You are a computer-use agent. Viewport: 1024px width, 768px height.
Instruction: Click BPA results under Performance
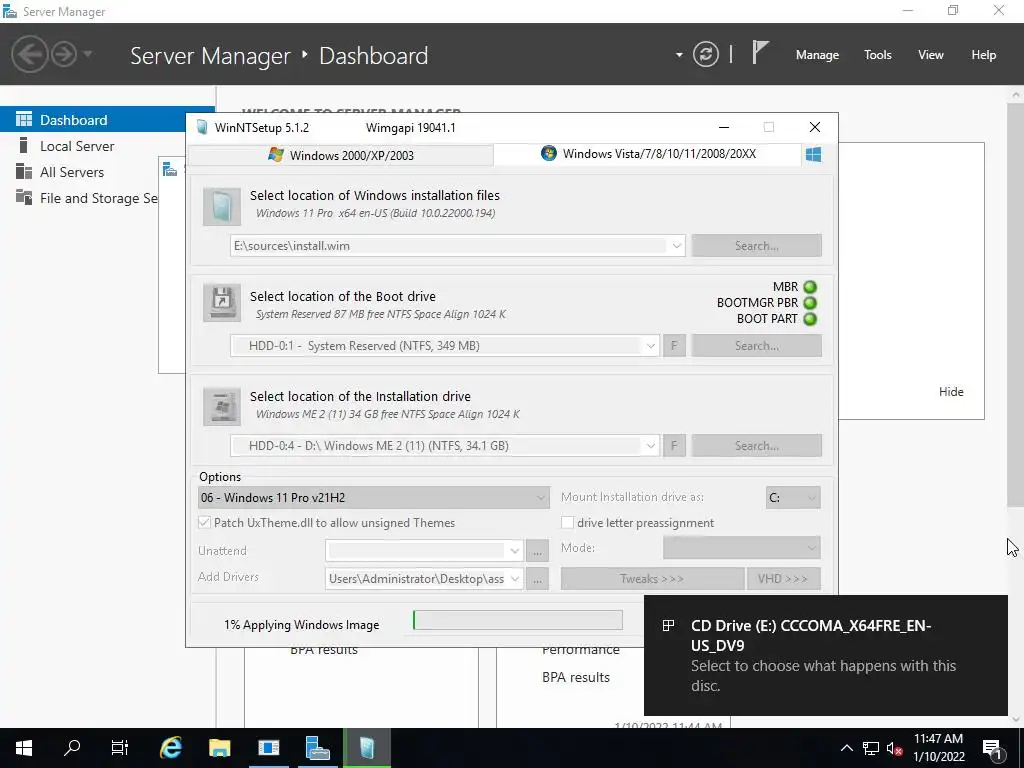(x=576, y=677)
